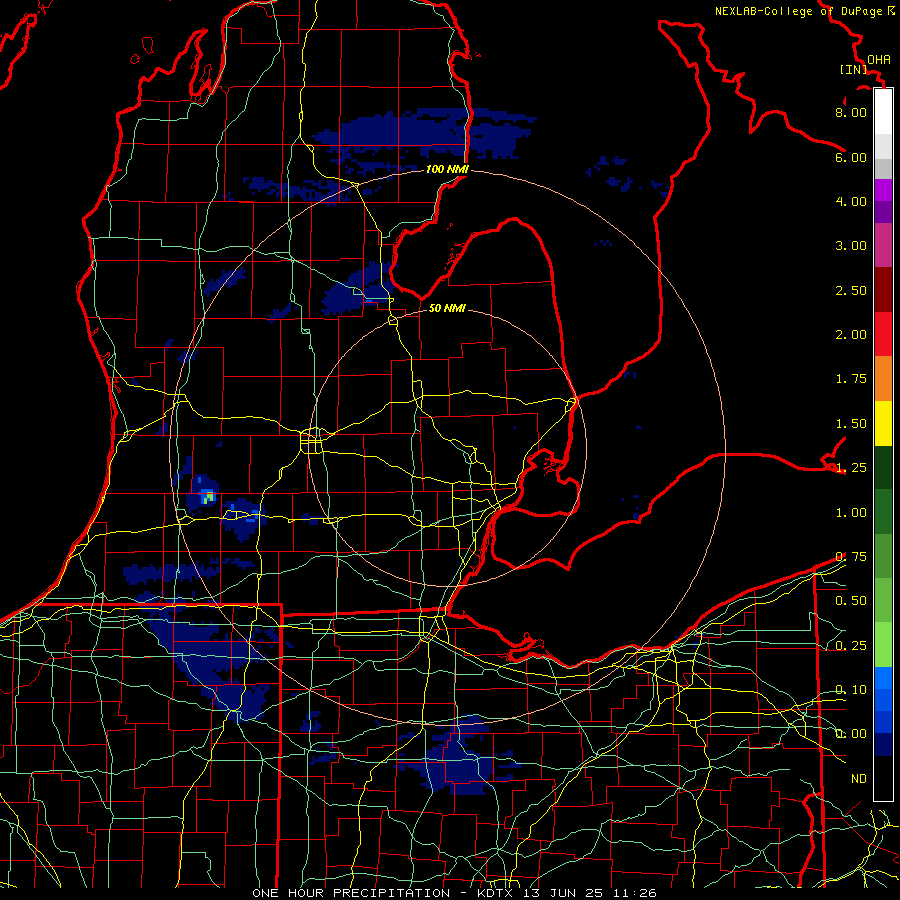
Task: Click the 6.00 legend value
Action: point(851,157)
